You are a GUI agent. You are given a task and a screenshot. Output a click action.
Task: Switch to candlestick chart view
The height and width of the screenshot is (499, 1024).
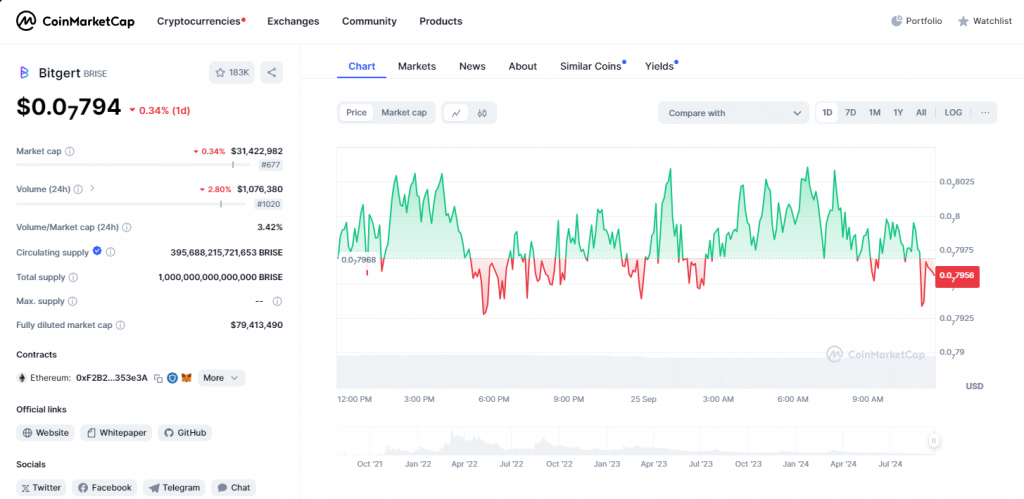coord(483,113)
